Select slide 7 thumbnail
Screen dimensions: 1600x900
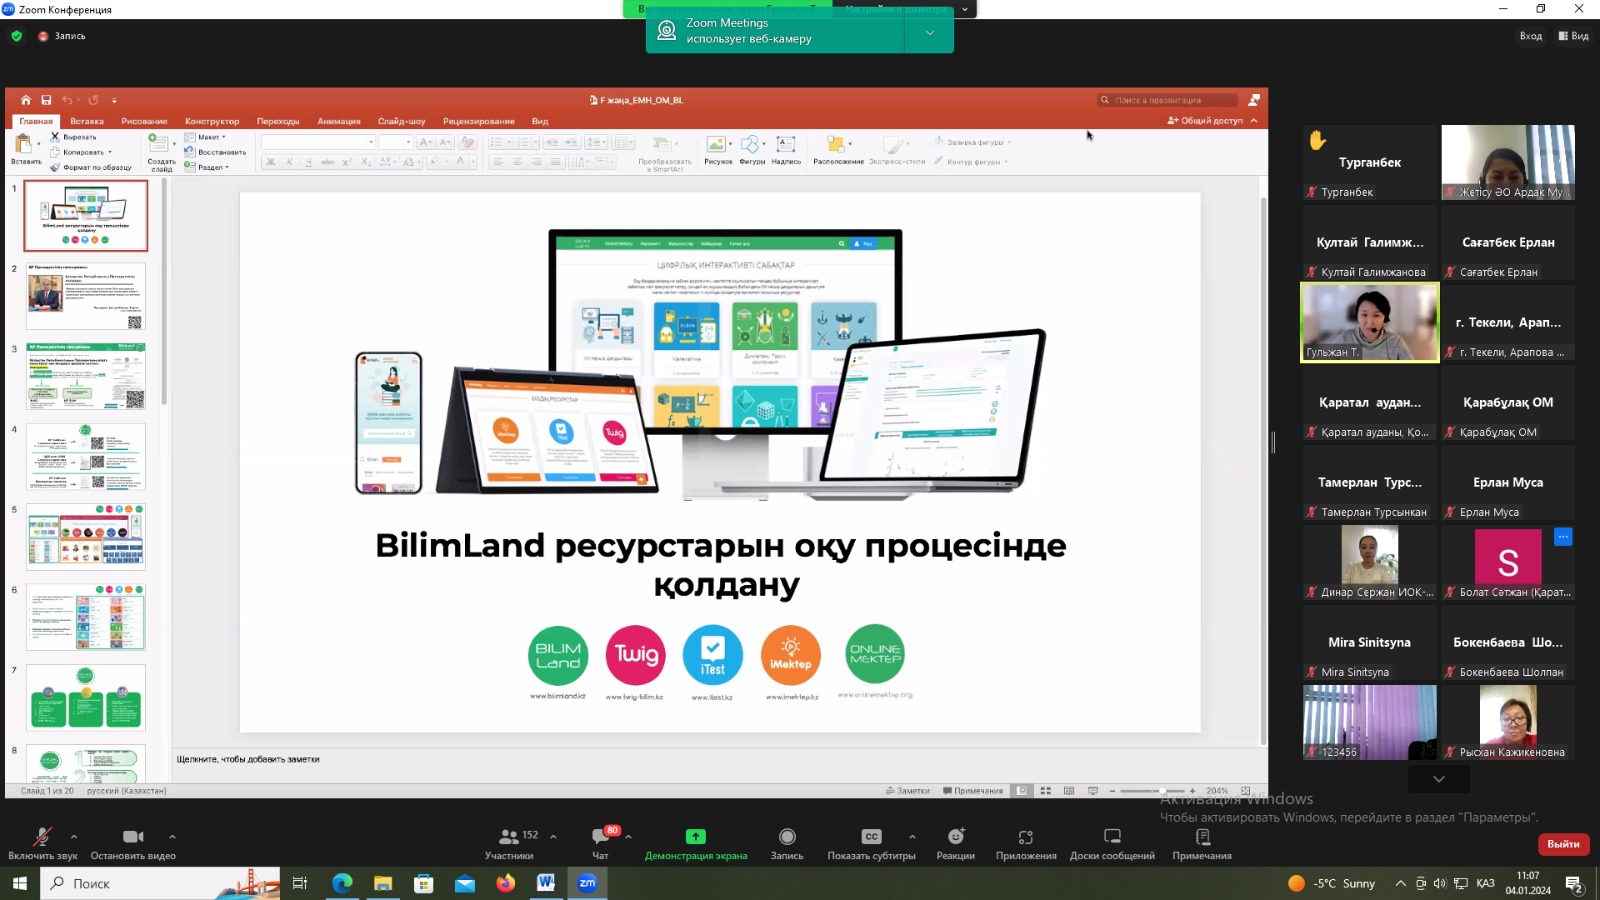click(86, 697)
